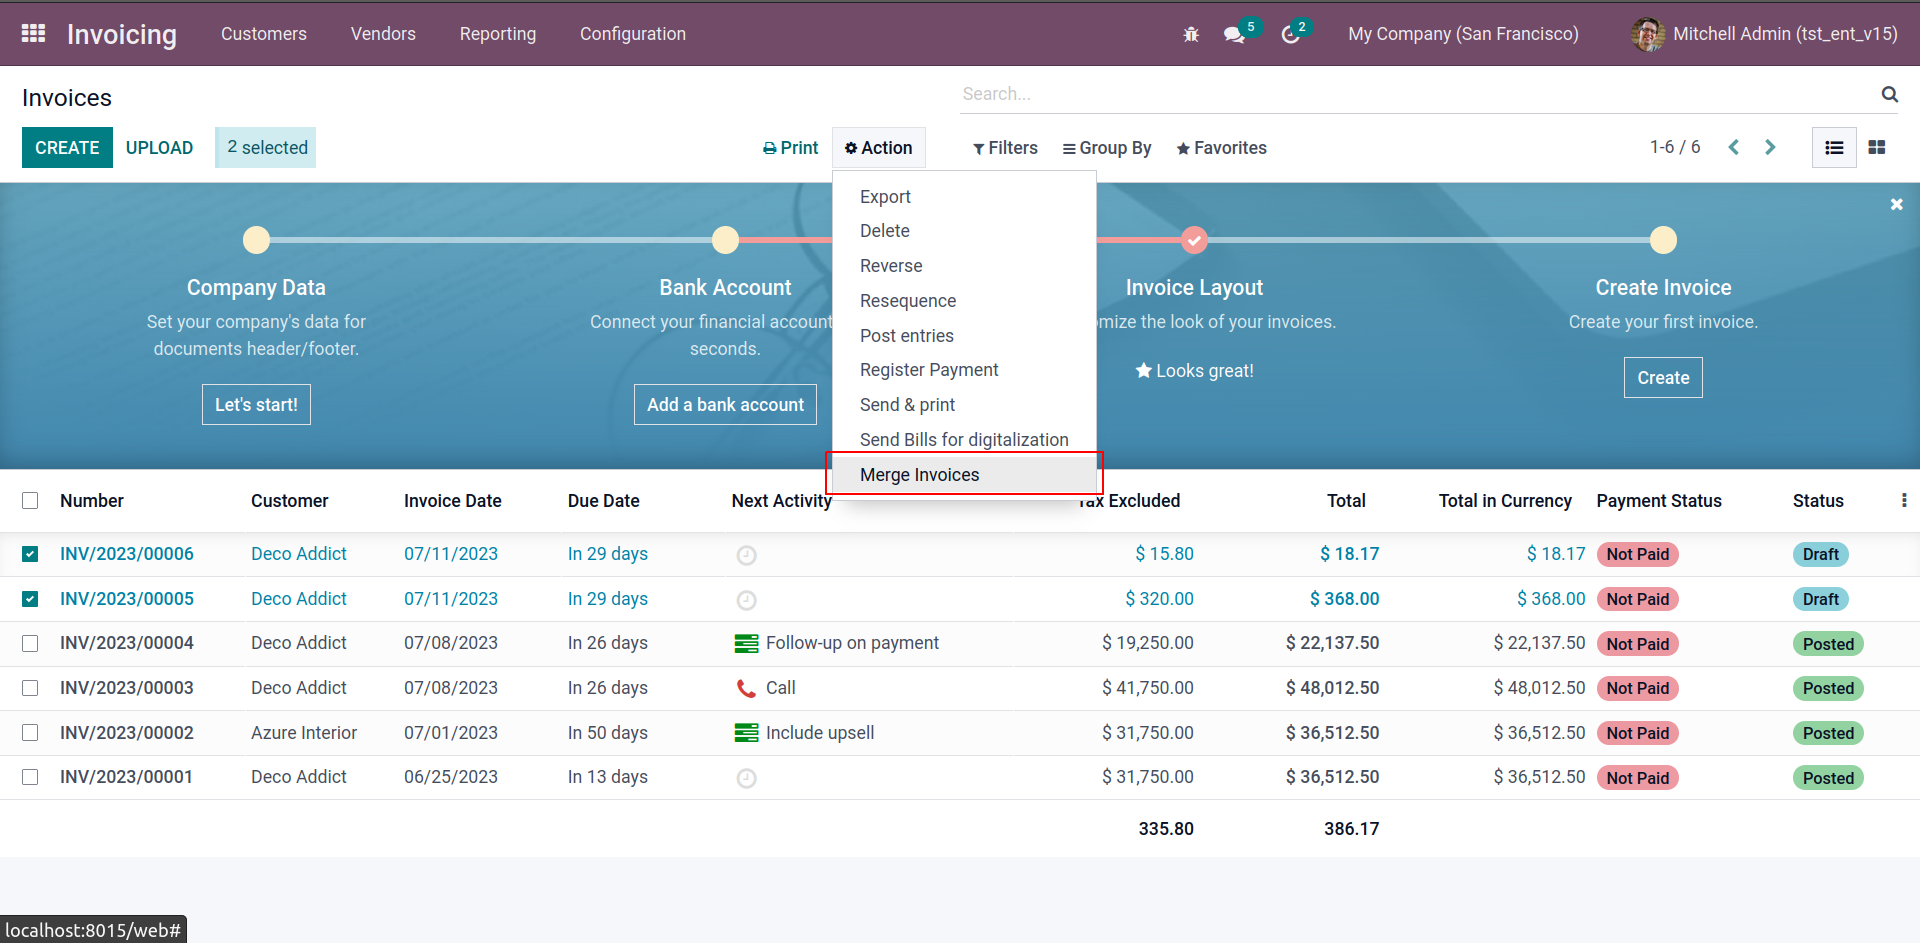1920x943 pixels.
Task: Click Add a bank account button
Action: [x=725, y=405]
